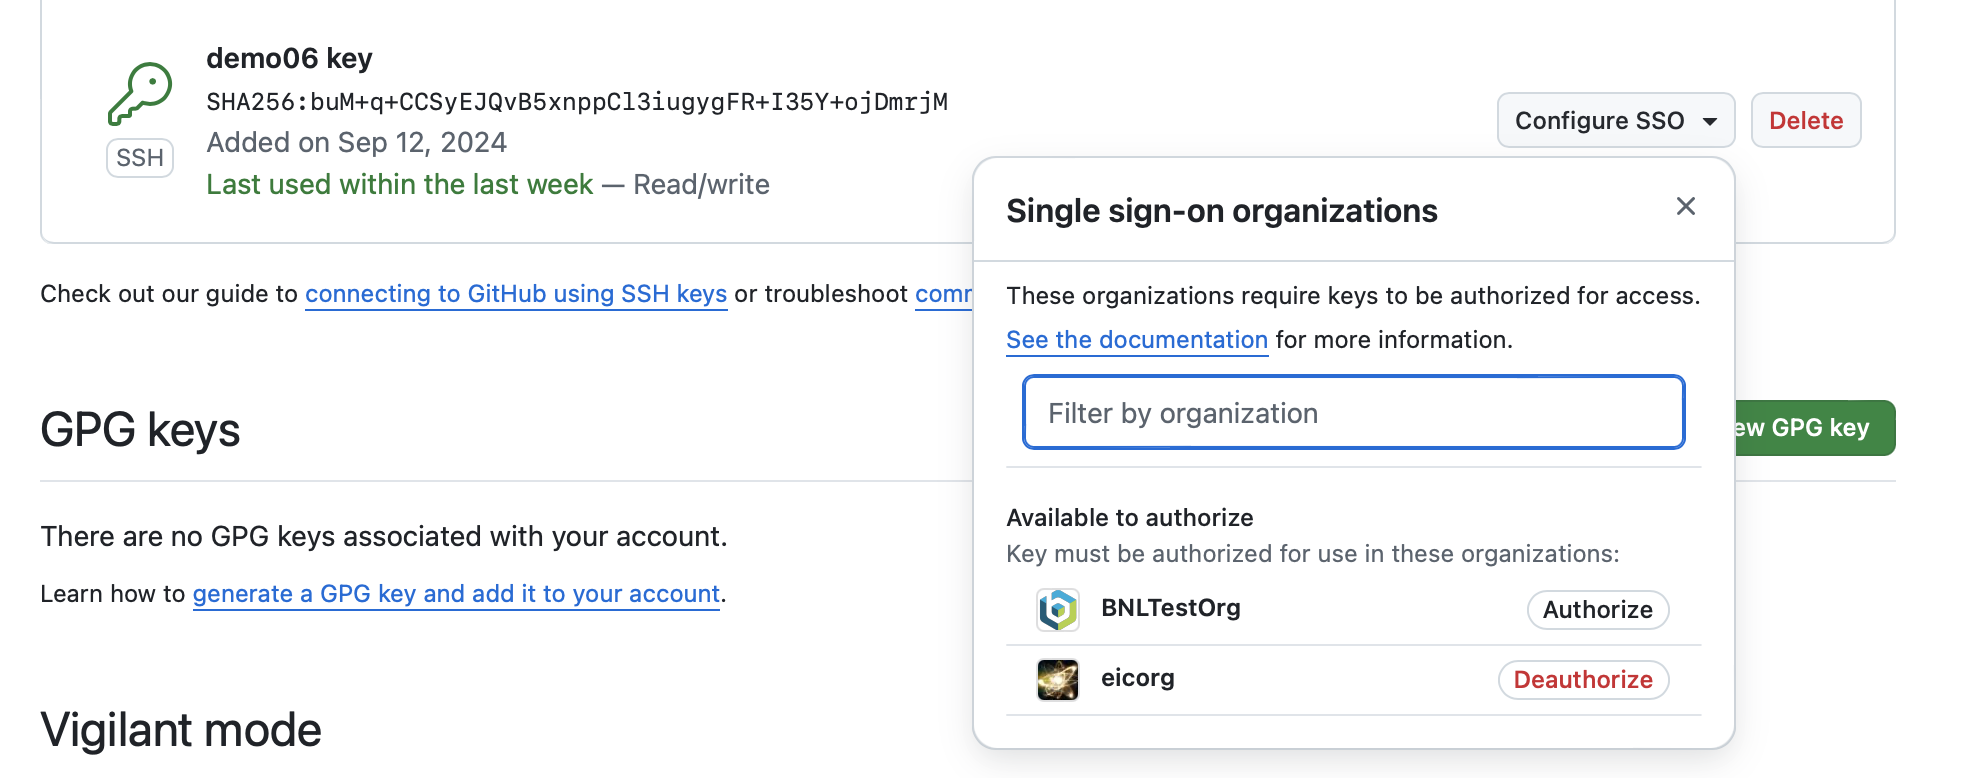Open the See the documentation link

(x=1137, y=340)
